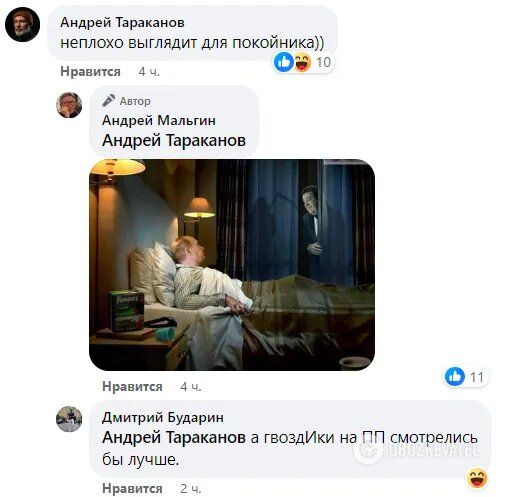
Task: Open Андрей Тараканов's profile avatar
Action: pyautogui.click(x=22, y=24)
